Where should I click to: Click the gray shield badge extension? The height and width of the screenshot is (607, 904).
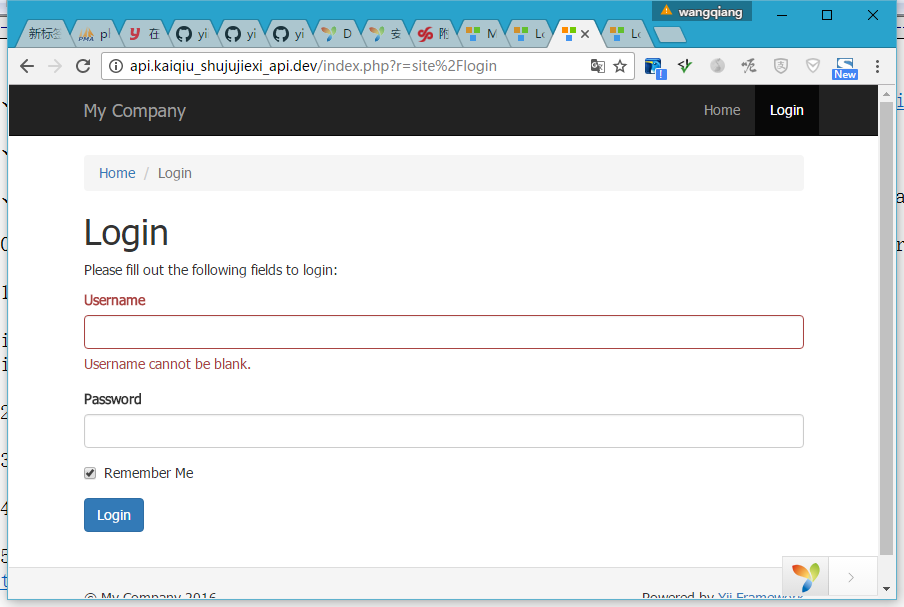click(781, 66)
